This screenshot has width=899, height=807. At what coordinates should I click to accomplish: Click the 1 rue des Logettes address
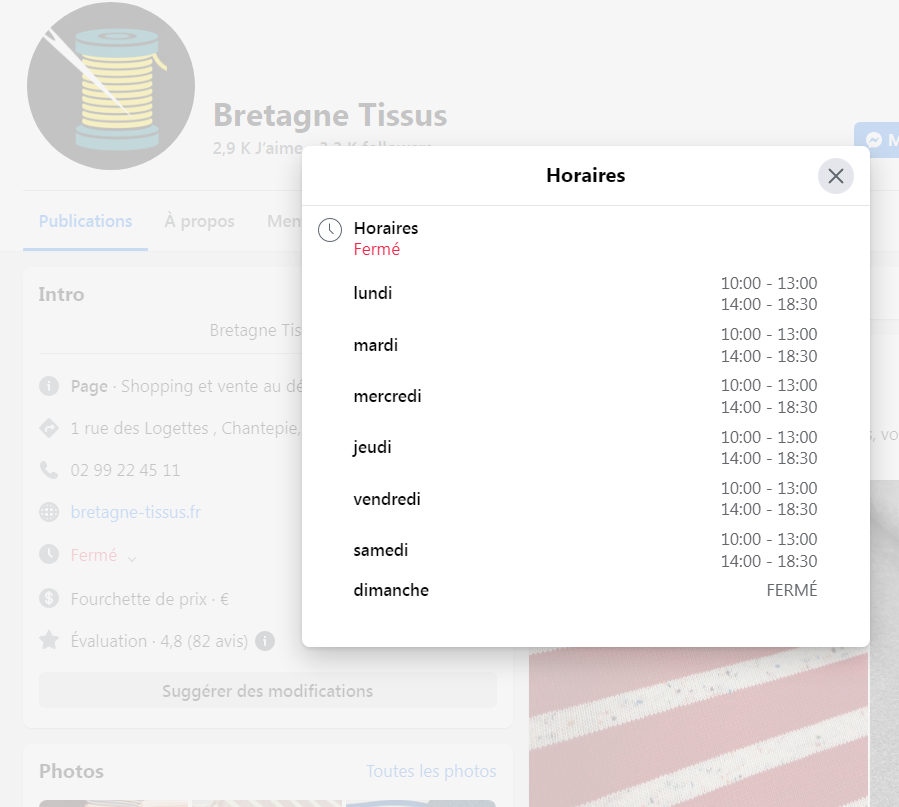tap(186, 428)
